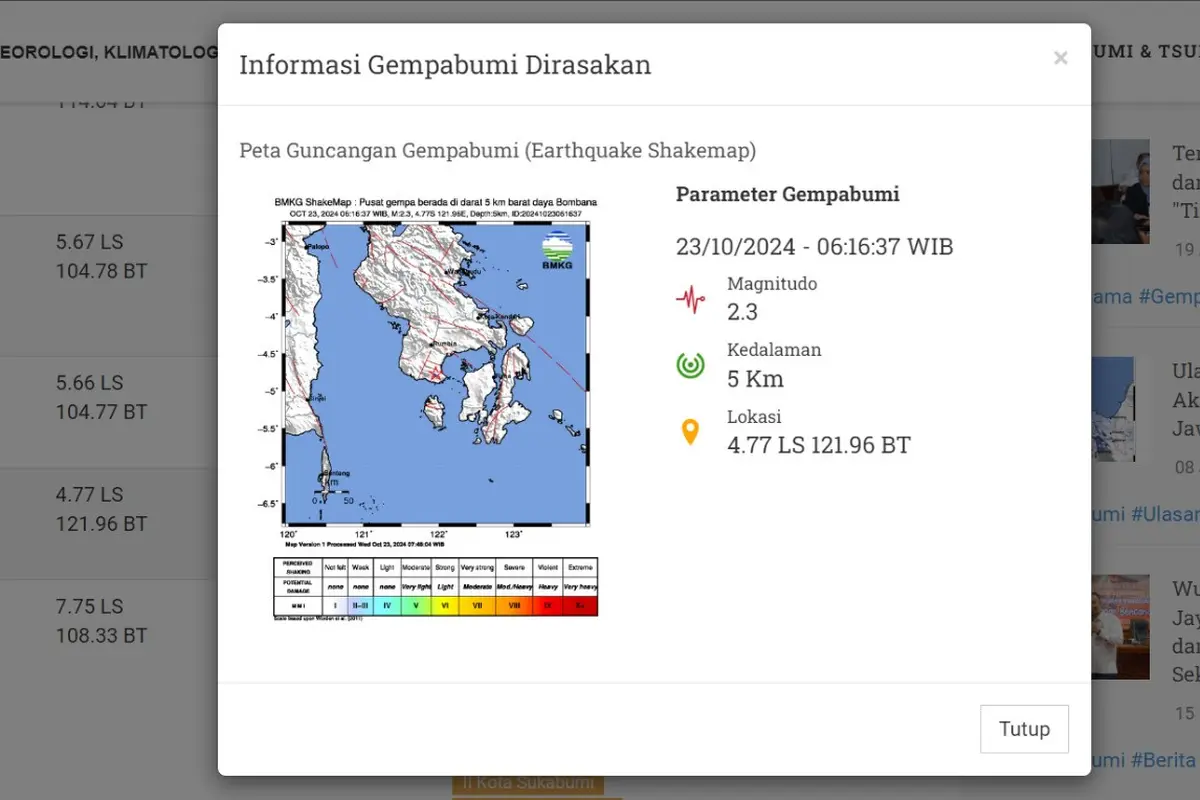Screen dimensions: 1200x800
Task: Select the date text 23/10/2024 - 06:16:37 WIB
Action: pyautogui.click(x=815, y=247)
